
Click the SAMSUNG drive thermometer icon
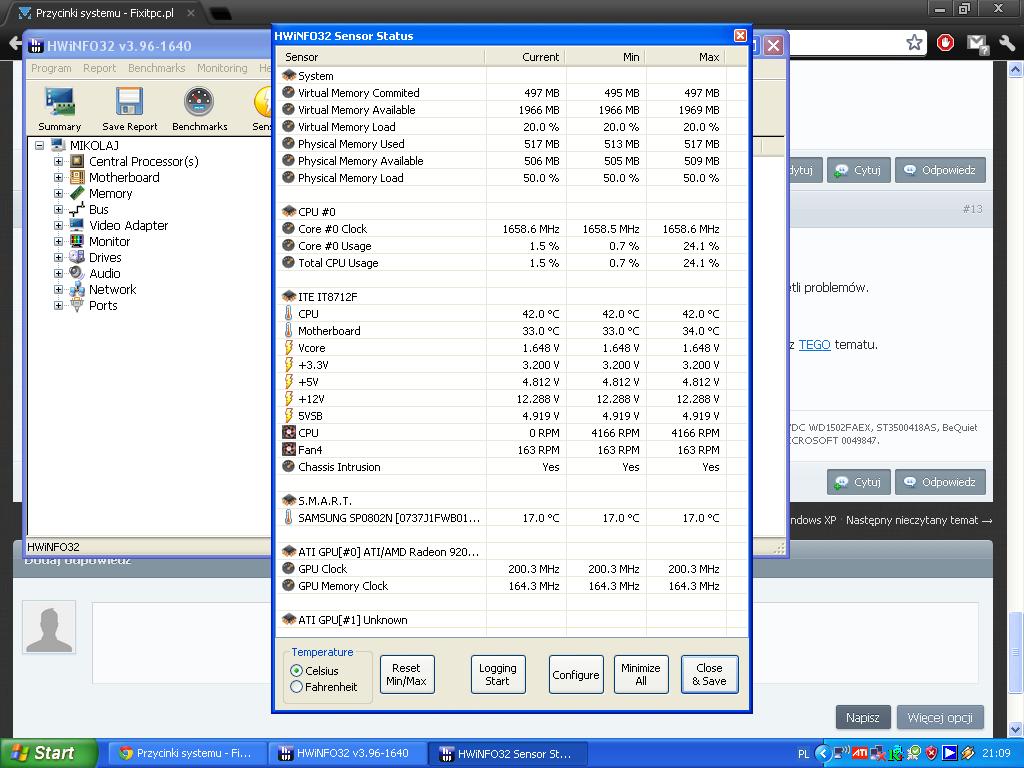click(288, 517)
